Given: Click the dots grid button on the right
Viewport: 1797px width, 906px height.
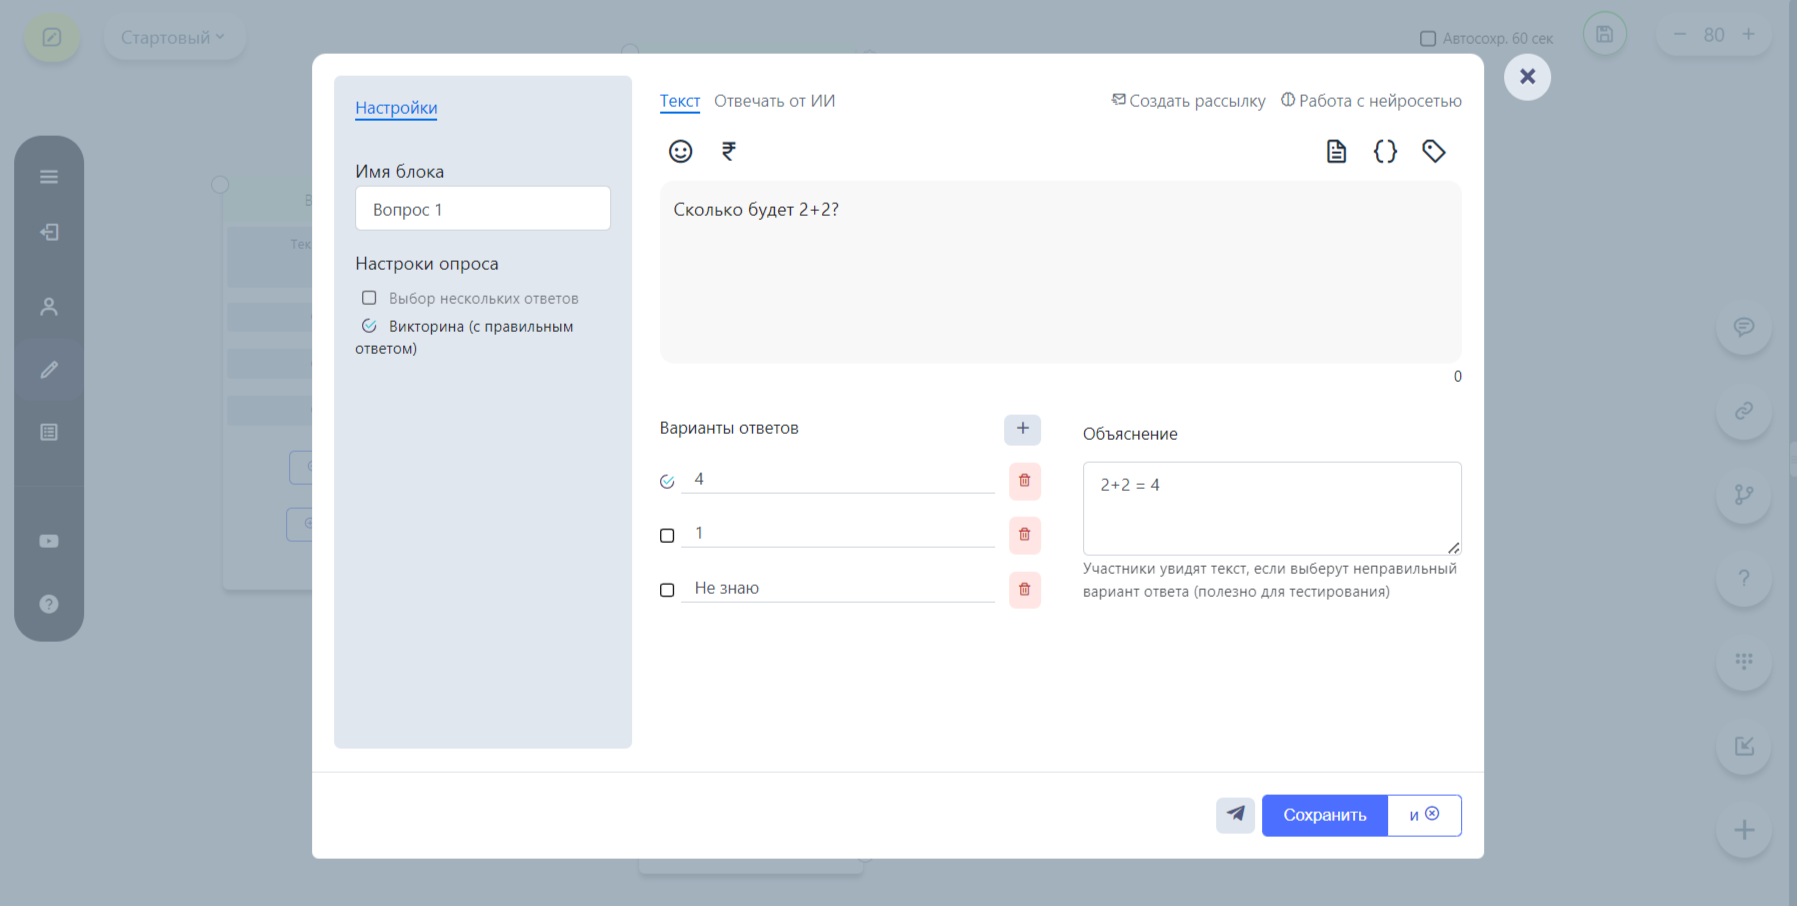Looking at the screenshot, I should click(1744, 662).
